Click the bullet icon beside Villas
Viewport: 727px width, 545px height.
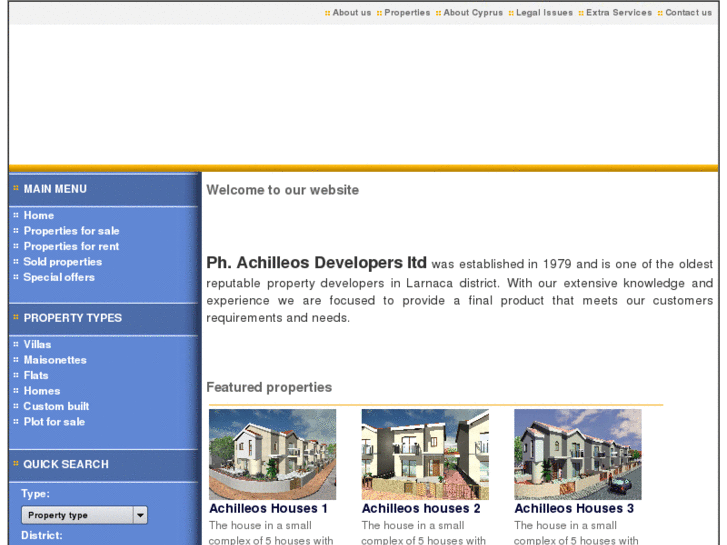(16, 344)
